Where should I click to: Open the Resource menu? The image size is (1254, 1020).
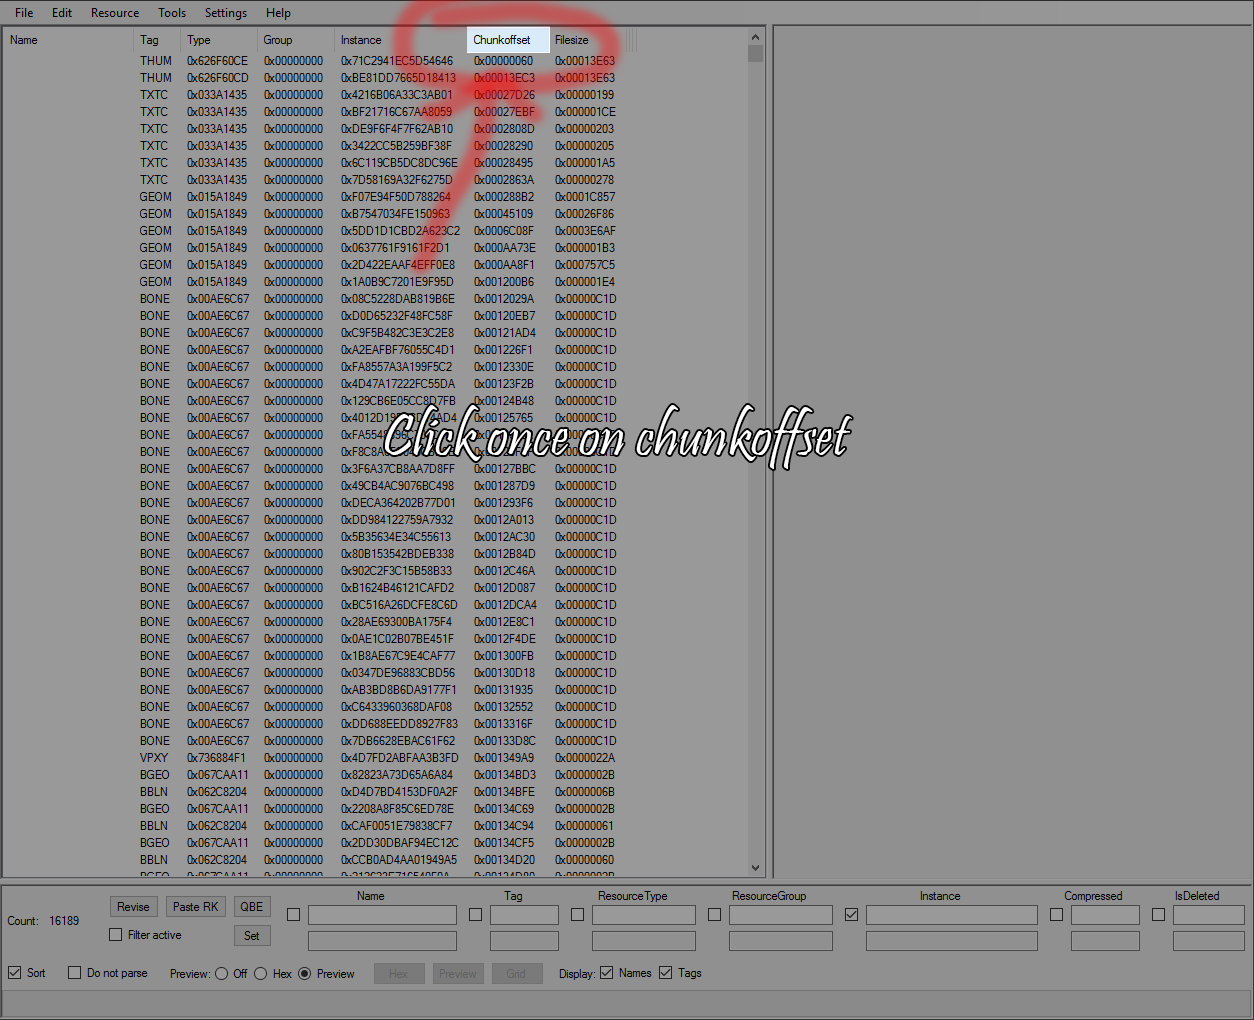pos(115,13)
